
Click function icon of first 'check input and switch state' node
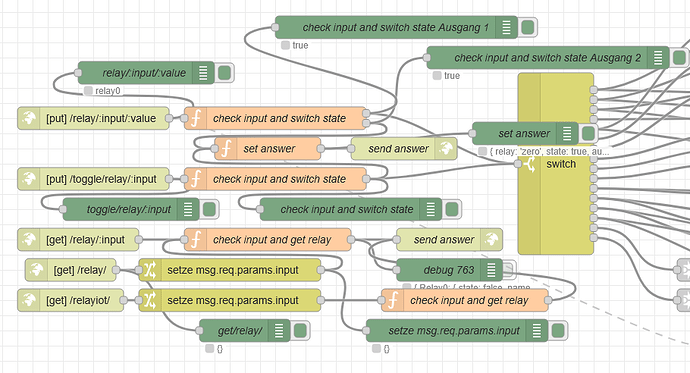pyautogui.click(x=196, y=118)
